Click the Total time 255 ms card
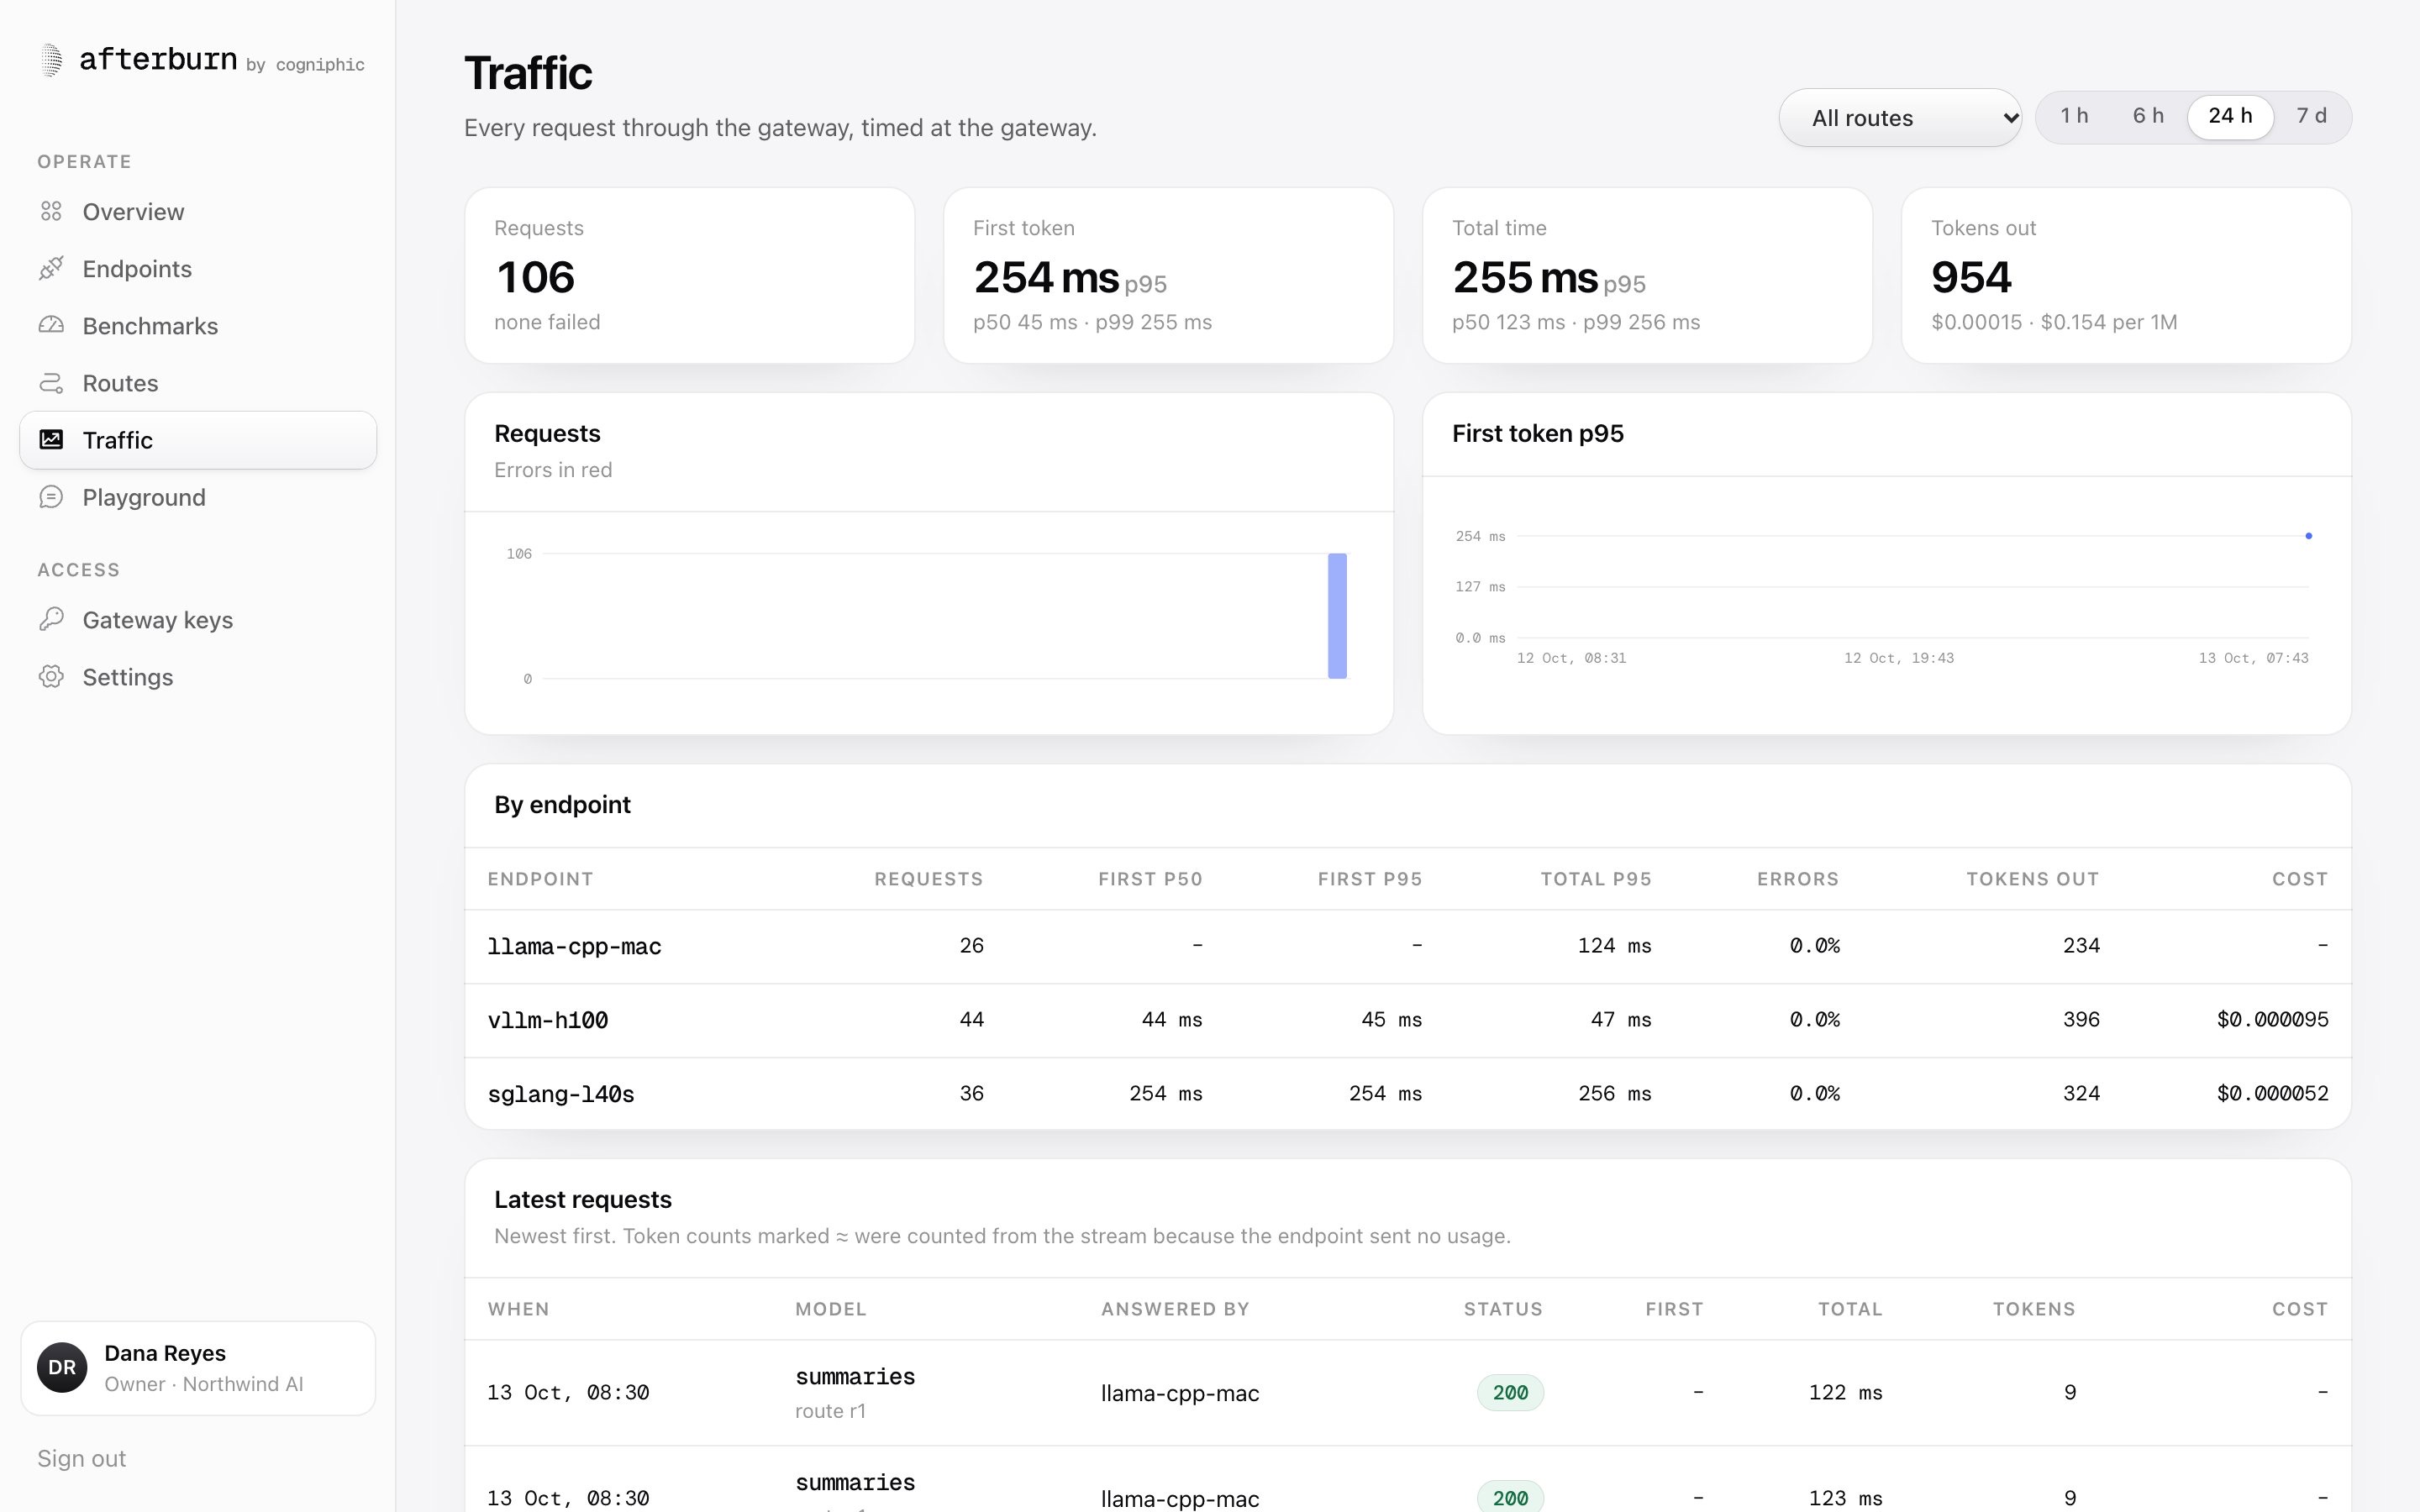Image resolution: width=2420 pixels, height=1512 pixels. 1647,275
